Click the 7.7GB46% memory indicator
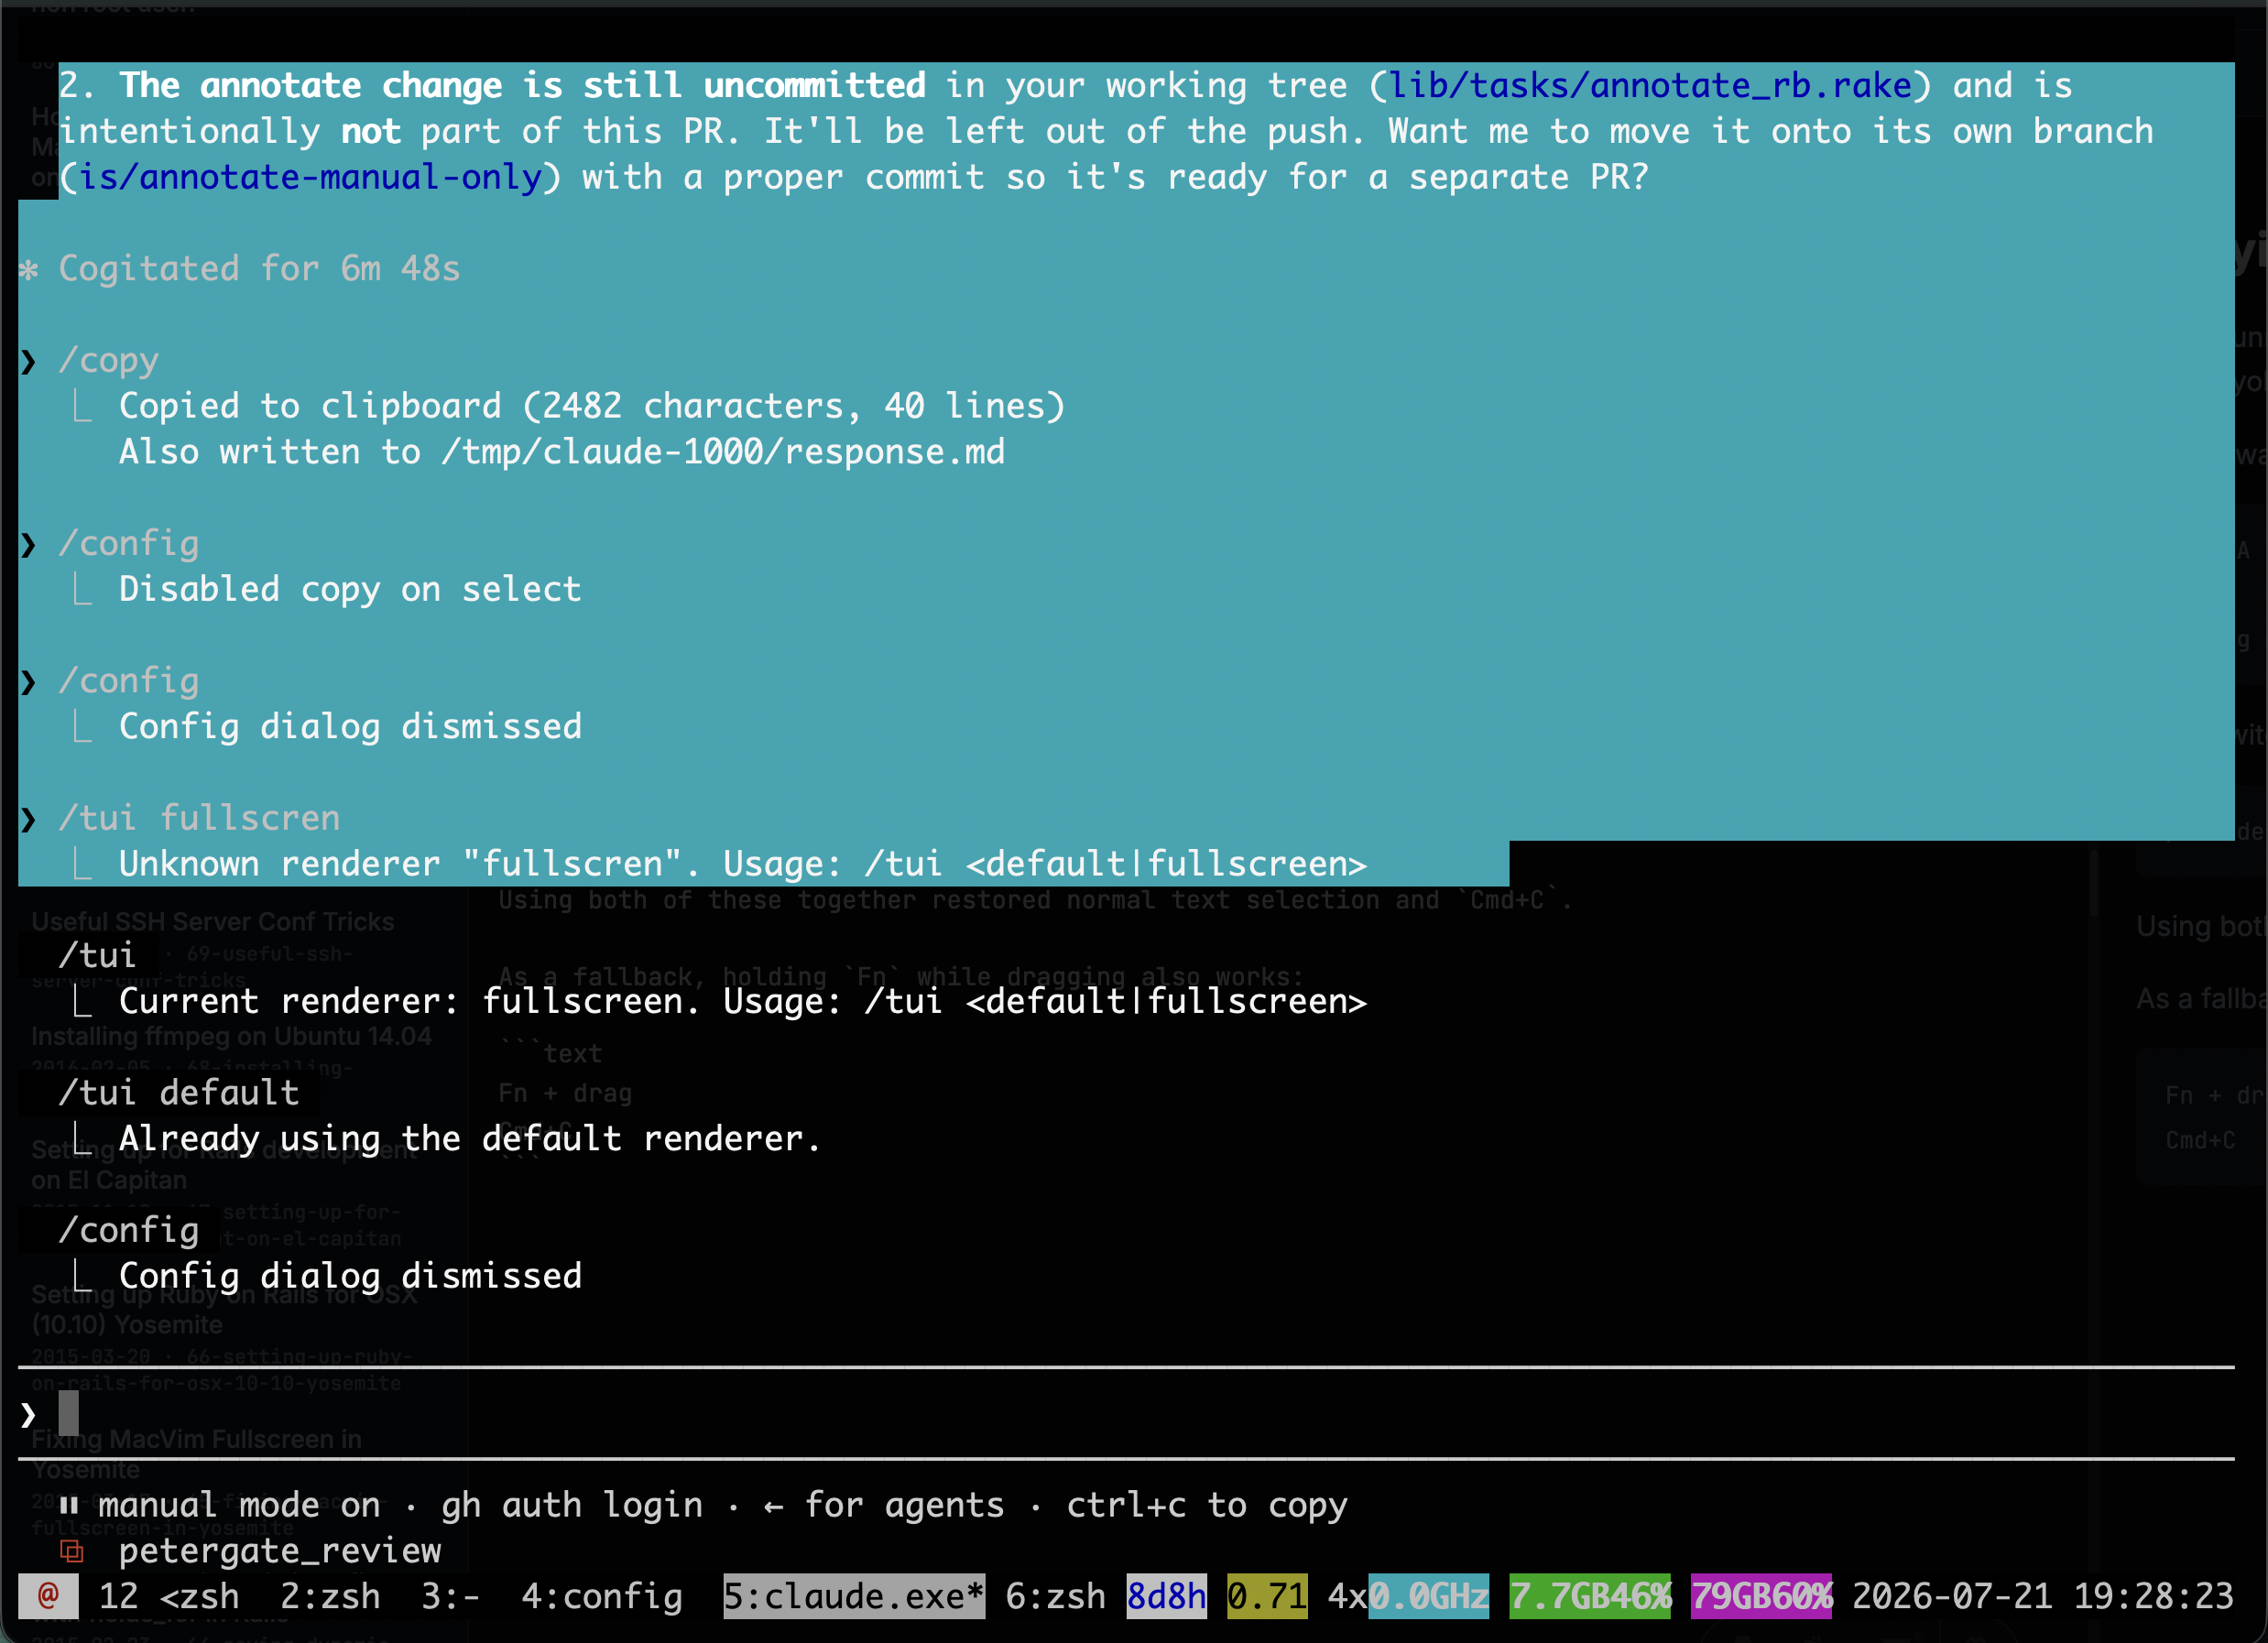The width and height of the screenshot is (2268, 1643). 1590,1596
